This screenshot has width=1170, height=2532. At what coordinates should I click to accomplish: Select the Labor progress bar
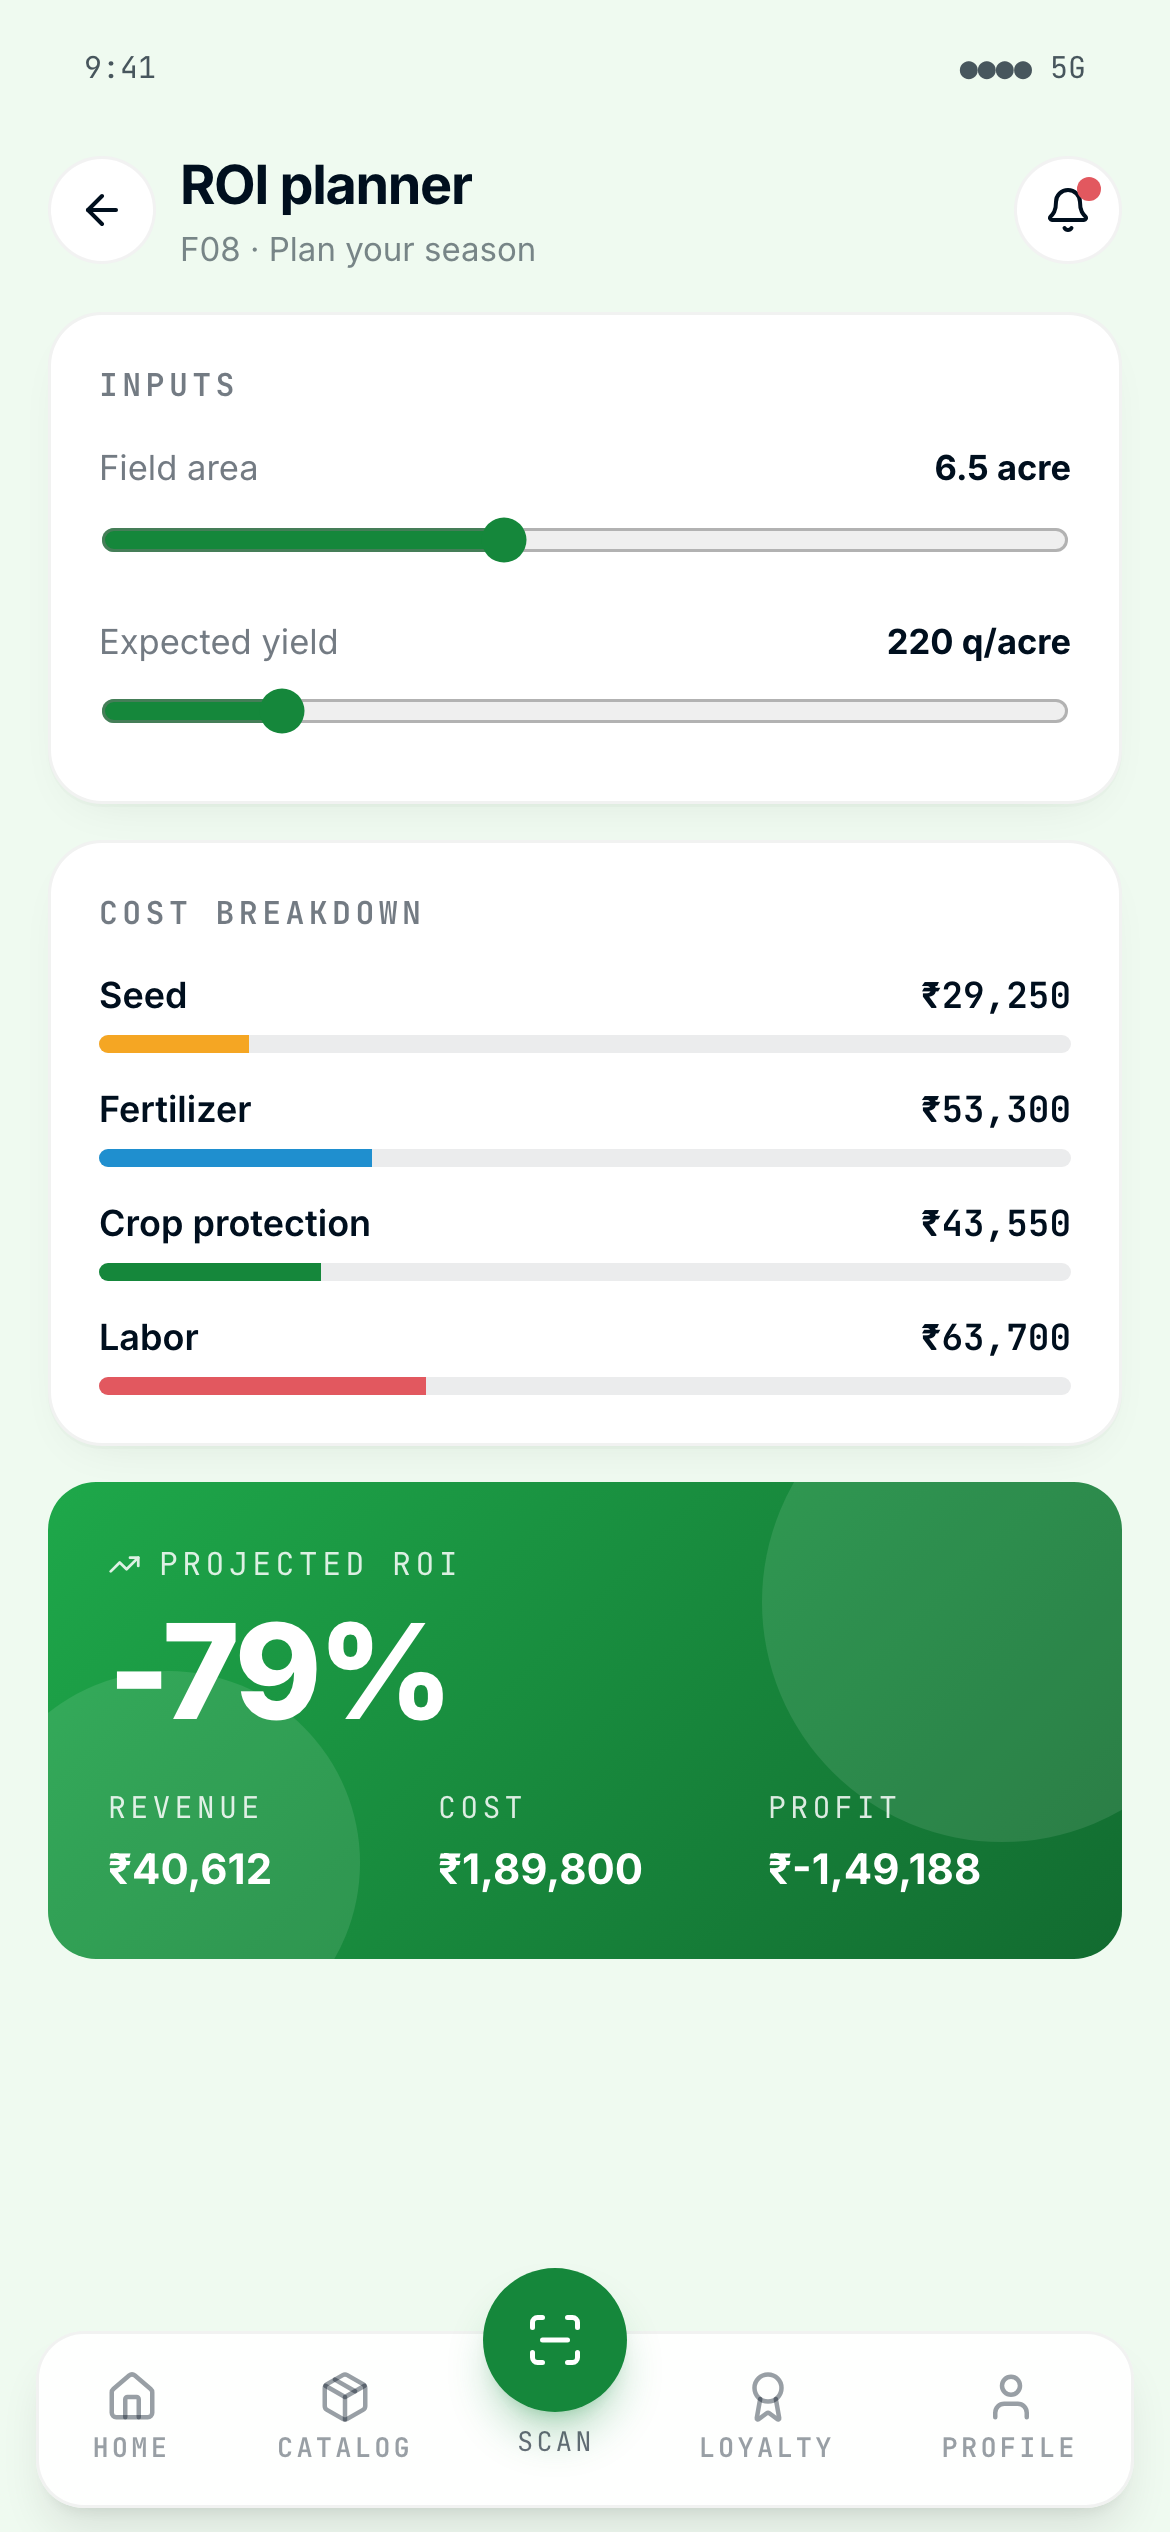tap(583, 1387)
